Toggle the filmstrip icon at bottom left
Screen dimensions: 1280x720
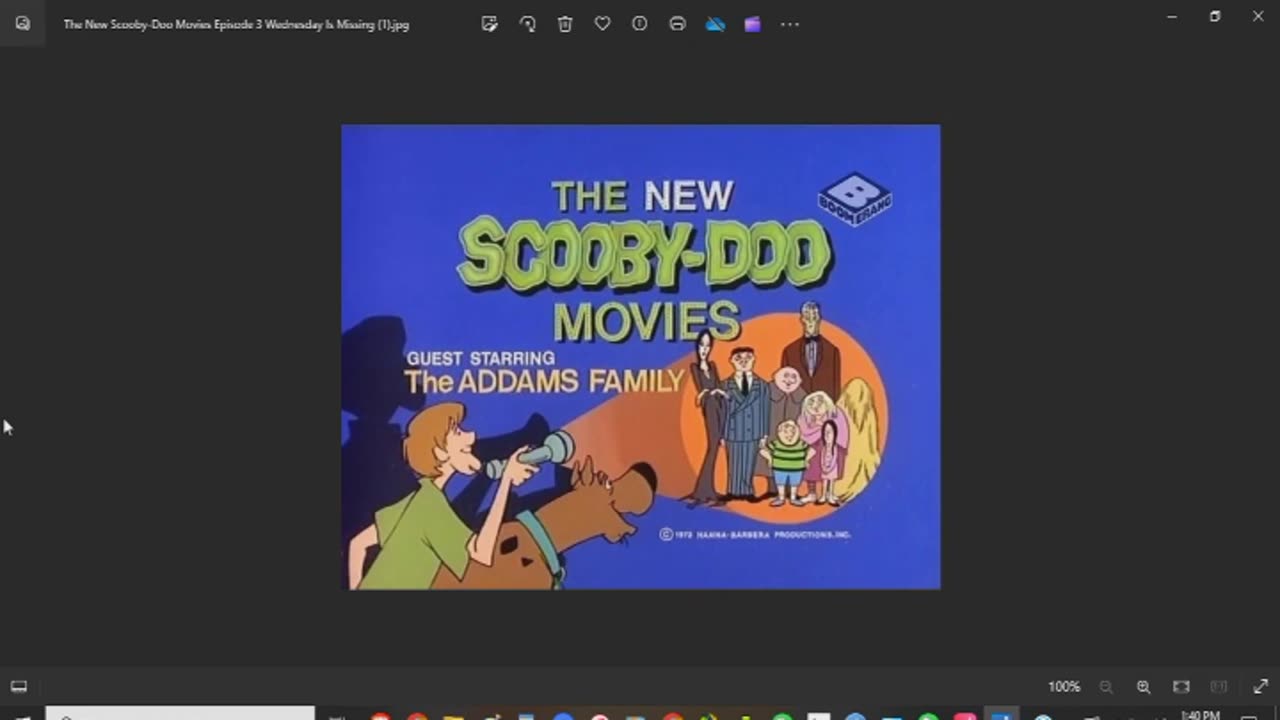19,686
